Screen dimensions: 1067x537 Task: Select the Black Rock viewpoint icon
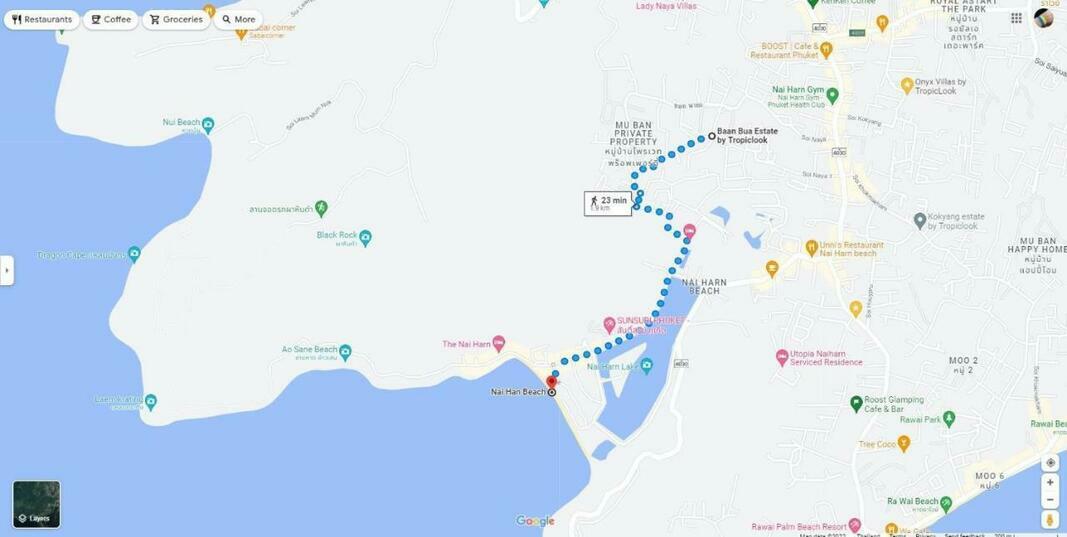click(365, 238)
